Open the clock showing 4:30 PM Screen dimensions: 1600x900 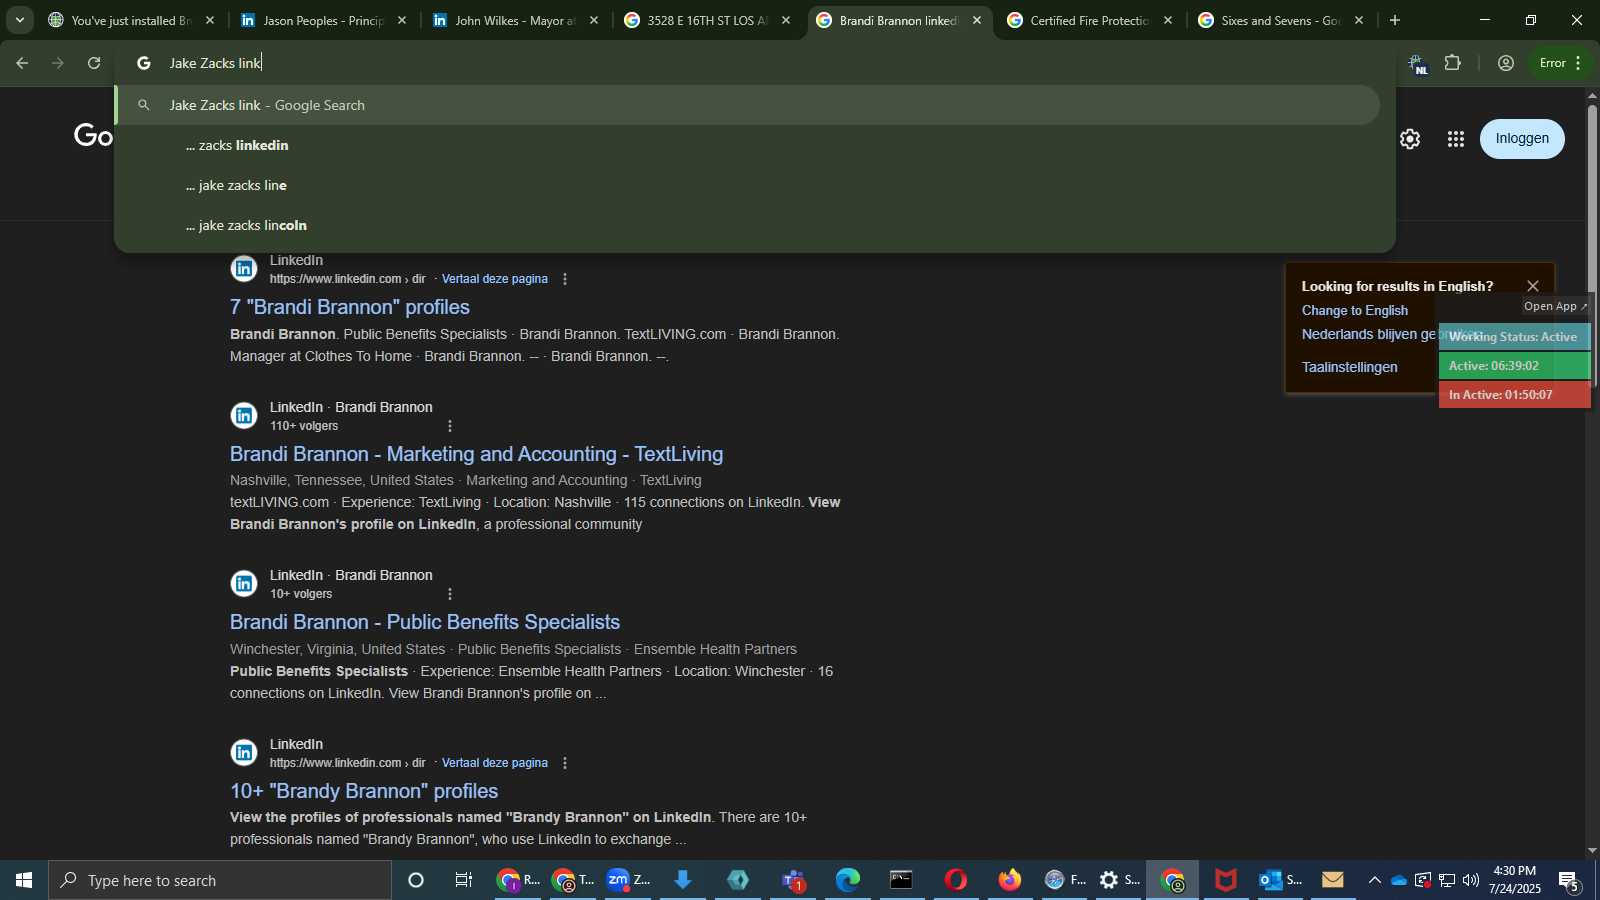point(1514,880)
